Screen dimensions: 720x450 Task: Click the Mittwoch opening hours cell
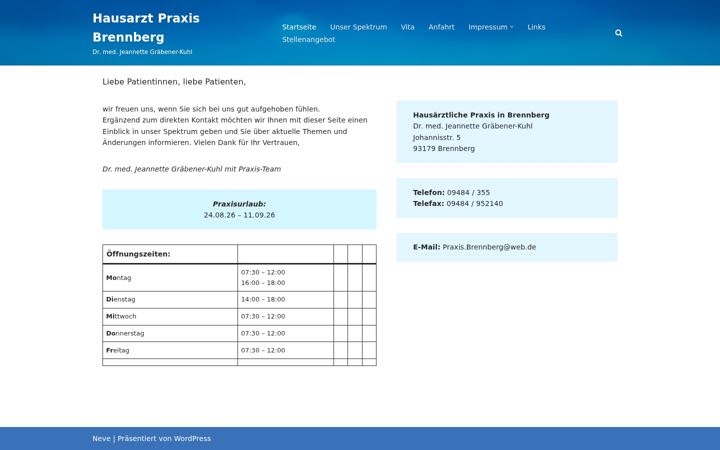coord(285,316)
